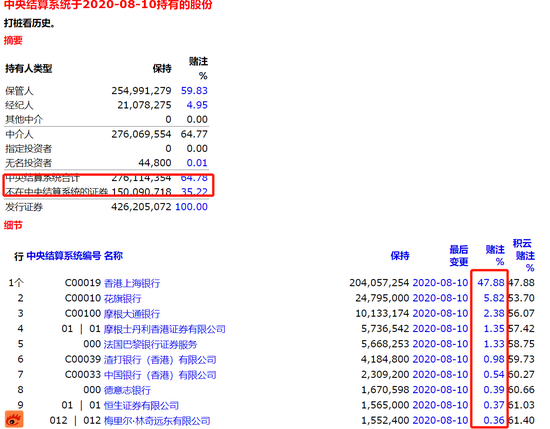Click 0.98 stake percentage link
This screenshot has width=550, height=429.
click(494, 359)
